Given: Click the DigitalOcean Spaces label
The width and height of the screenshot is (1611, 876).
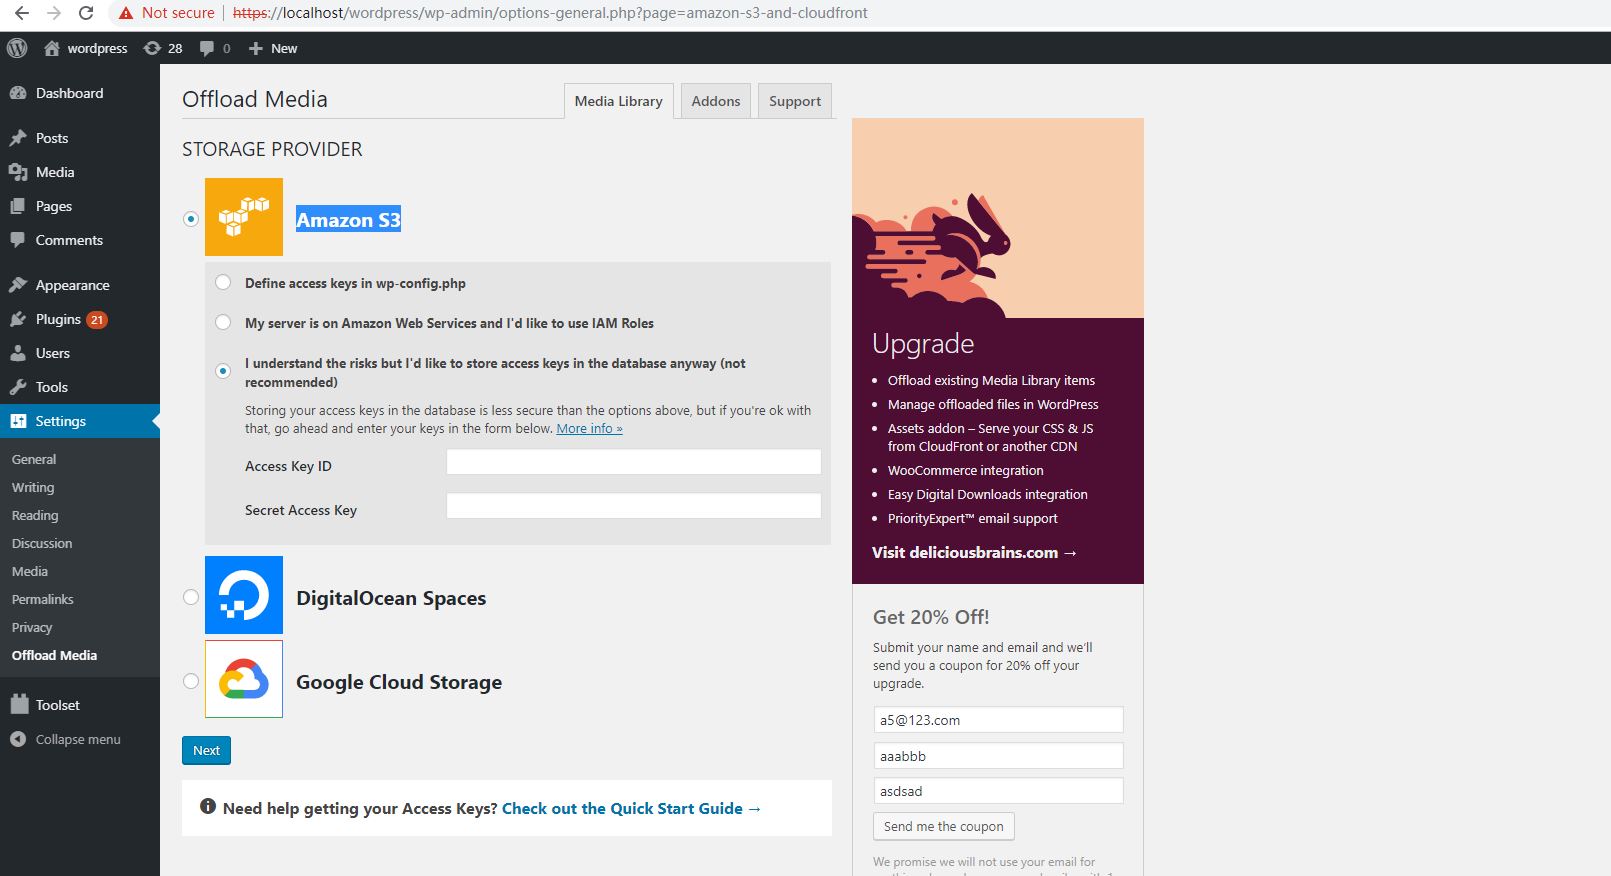Looking at the screenshot, I should coord(391,598).
